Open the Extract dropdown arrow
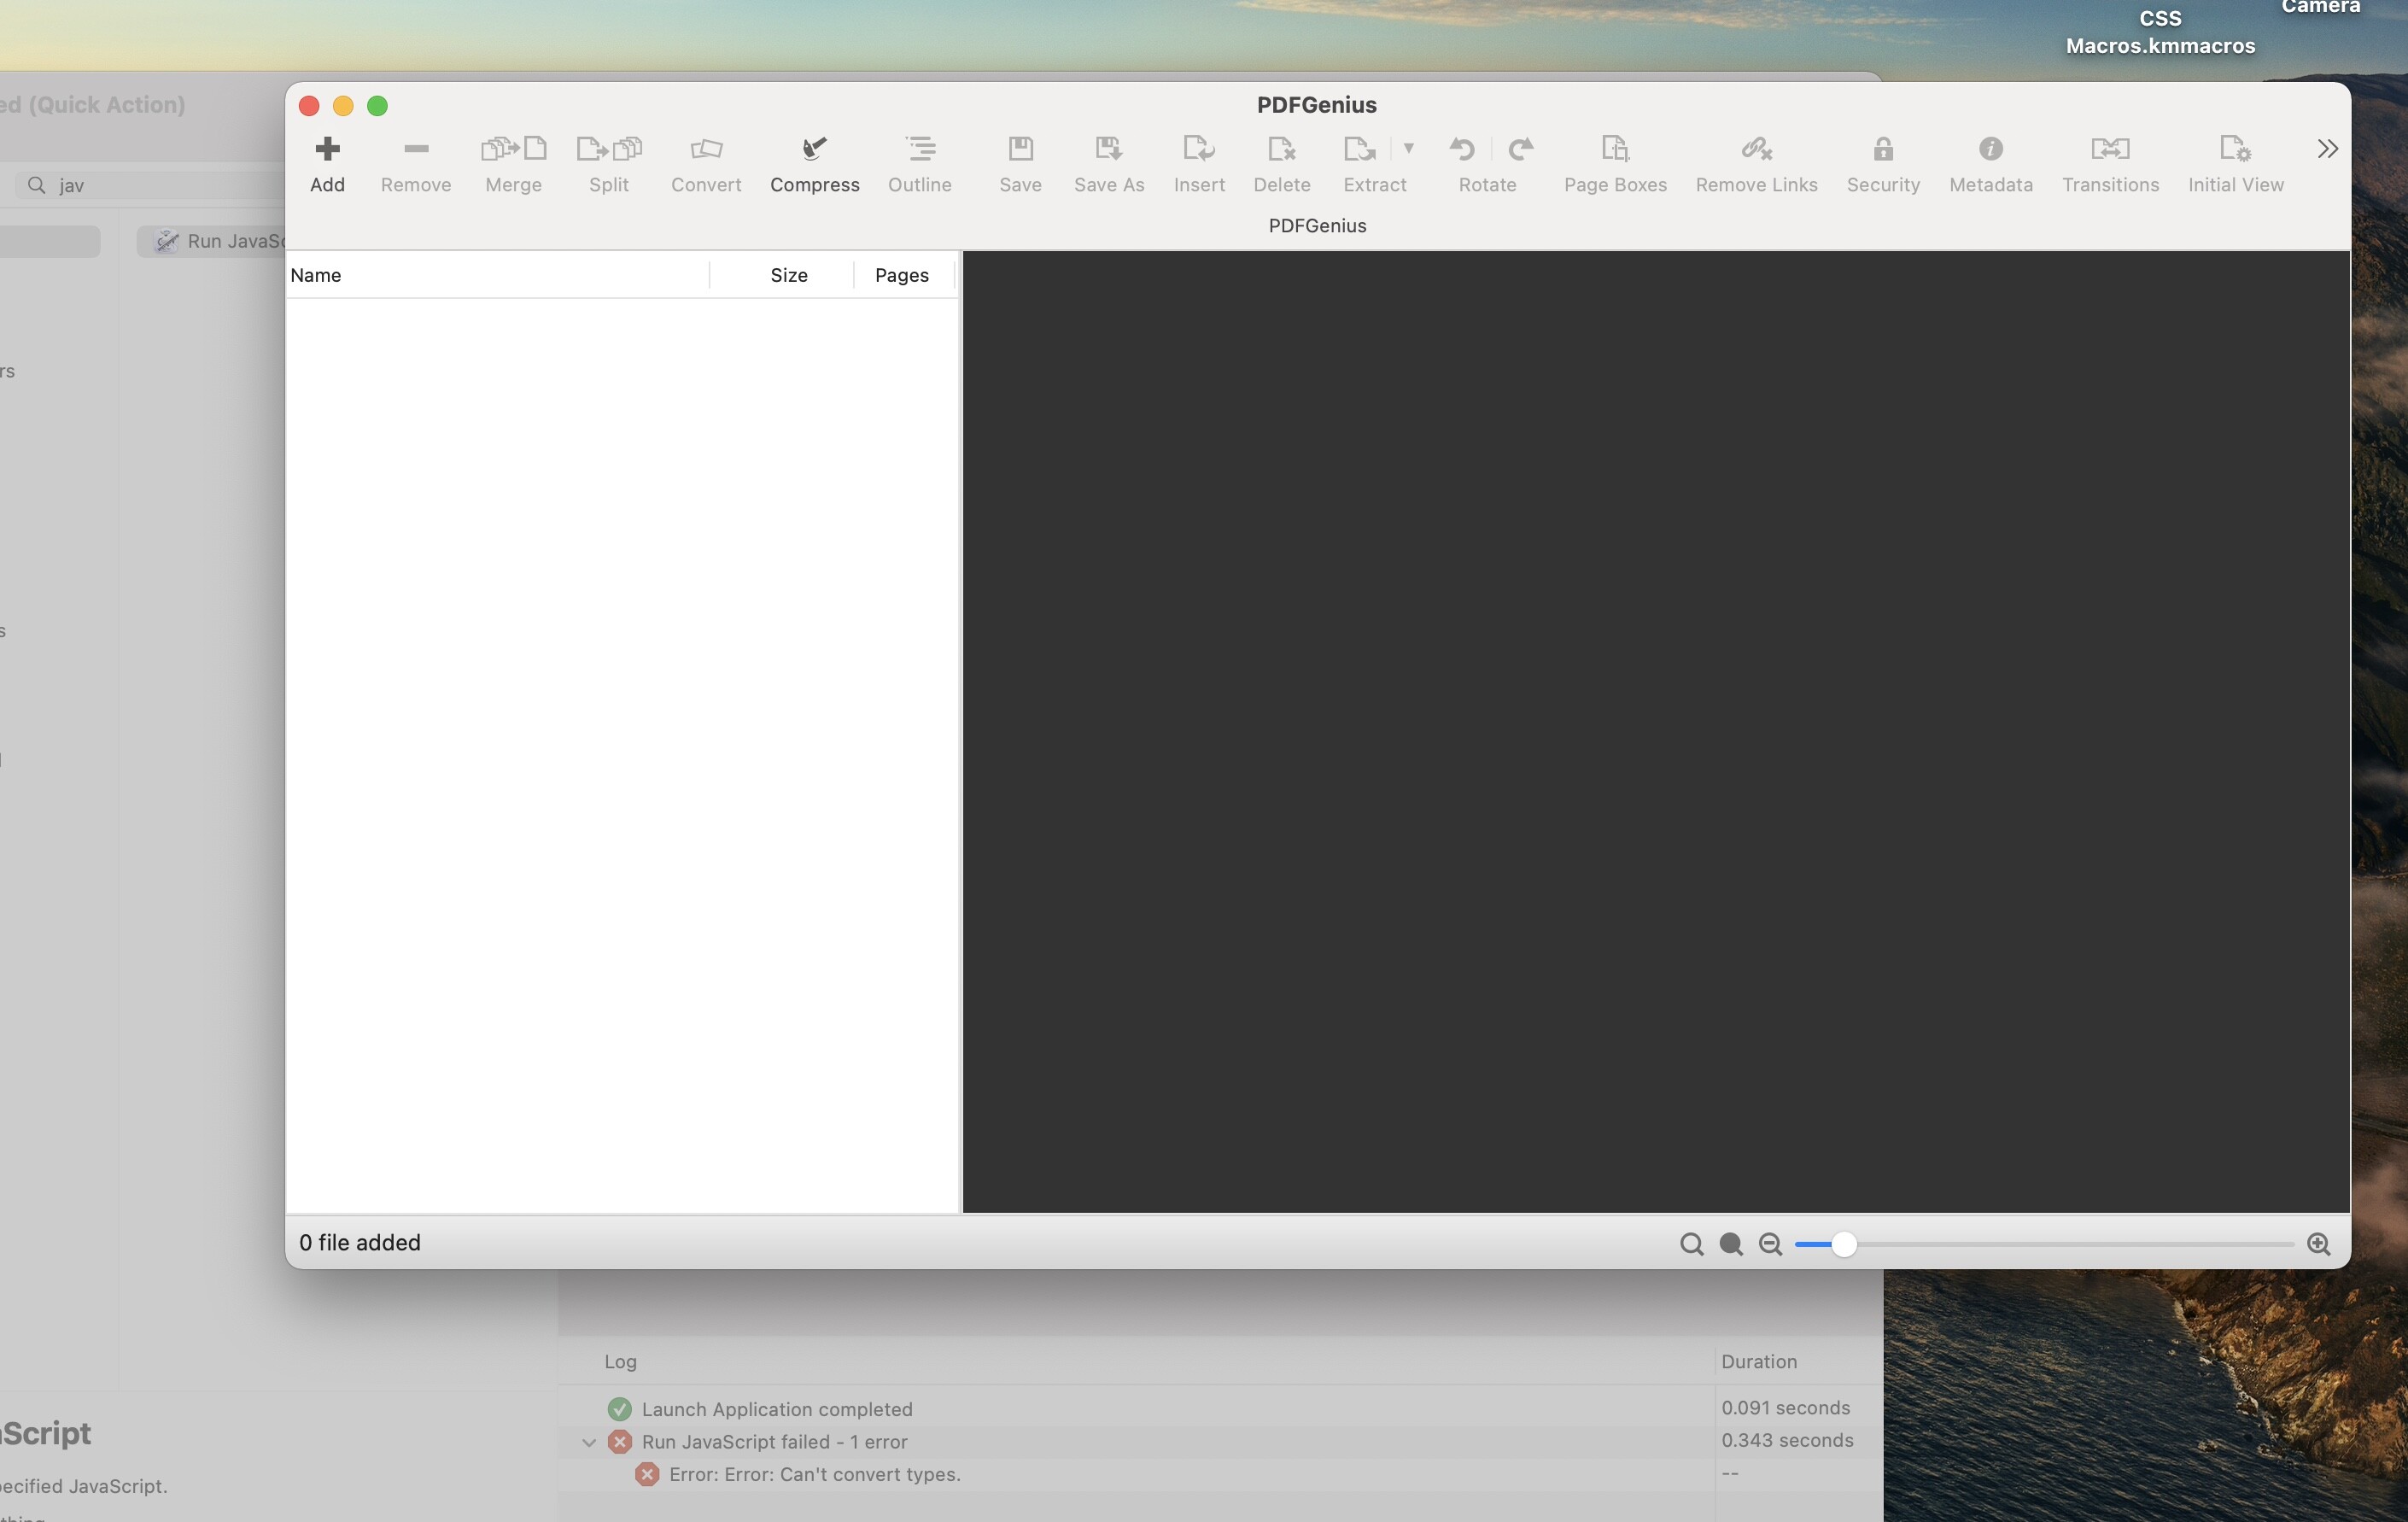Image resolution: width=2408 pixels, height=1522 pixels. click(1408, 148)
